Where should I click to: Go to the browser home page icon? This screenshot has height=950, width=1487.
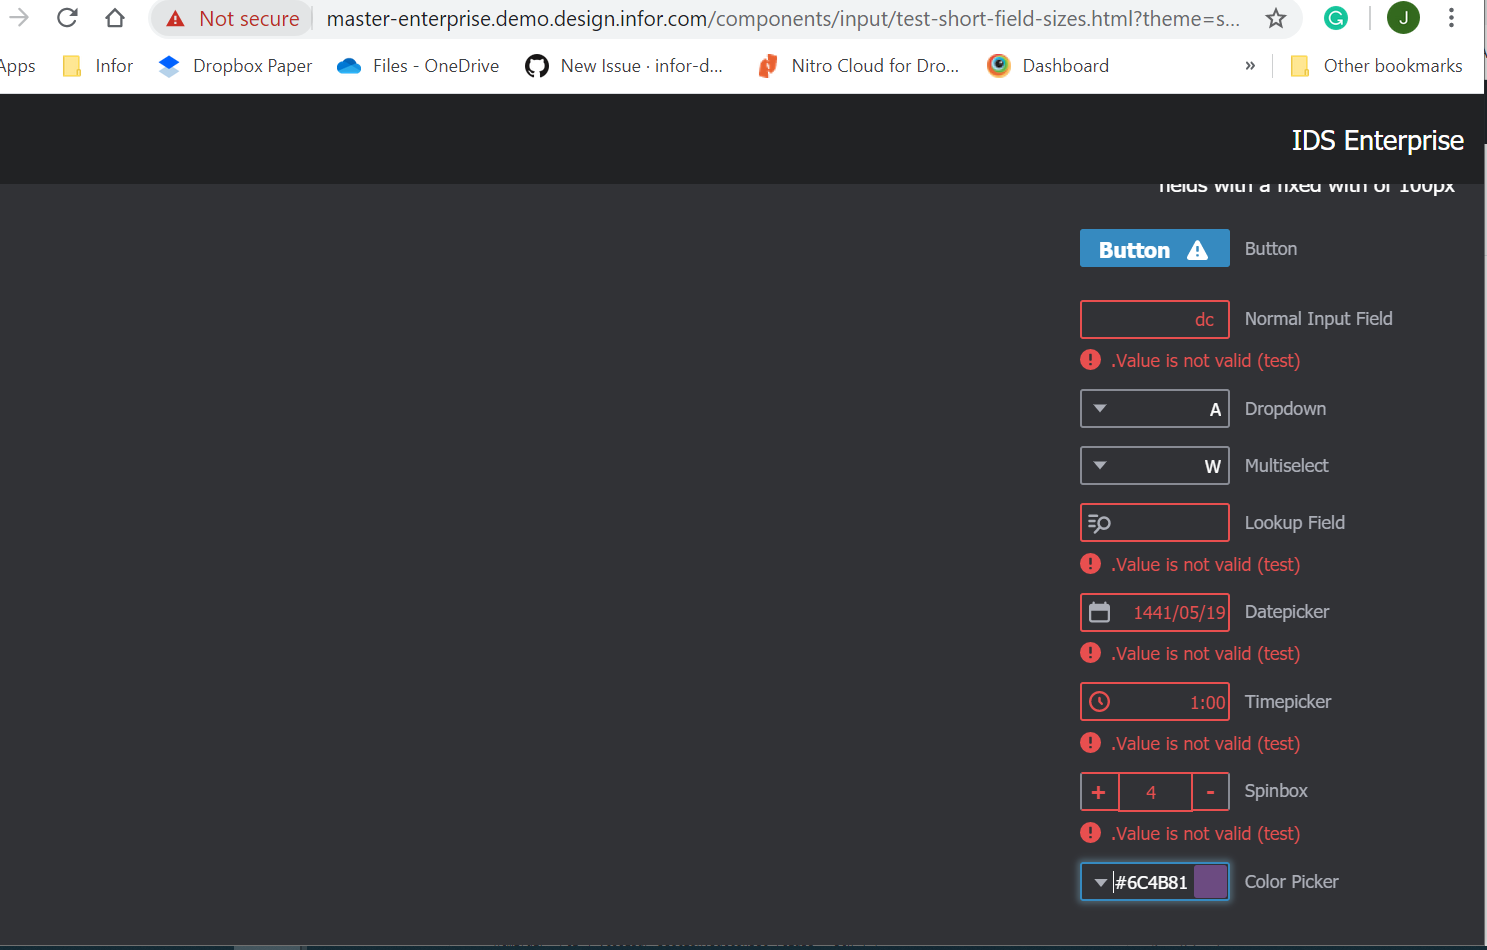(115, 18)
